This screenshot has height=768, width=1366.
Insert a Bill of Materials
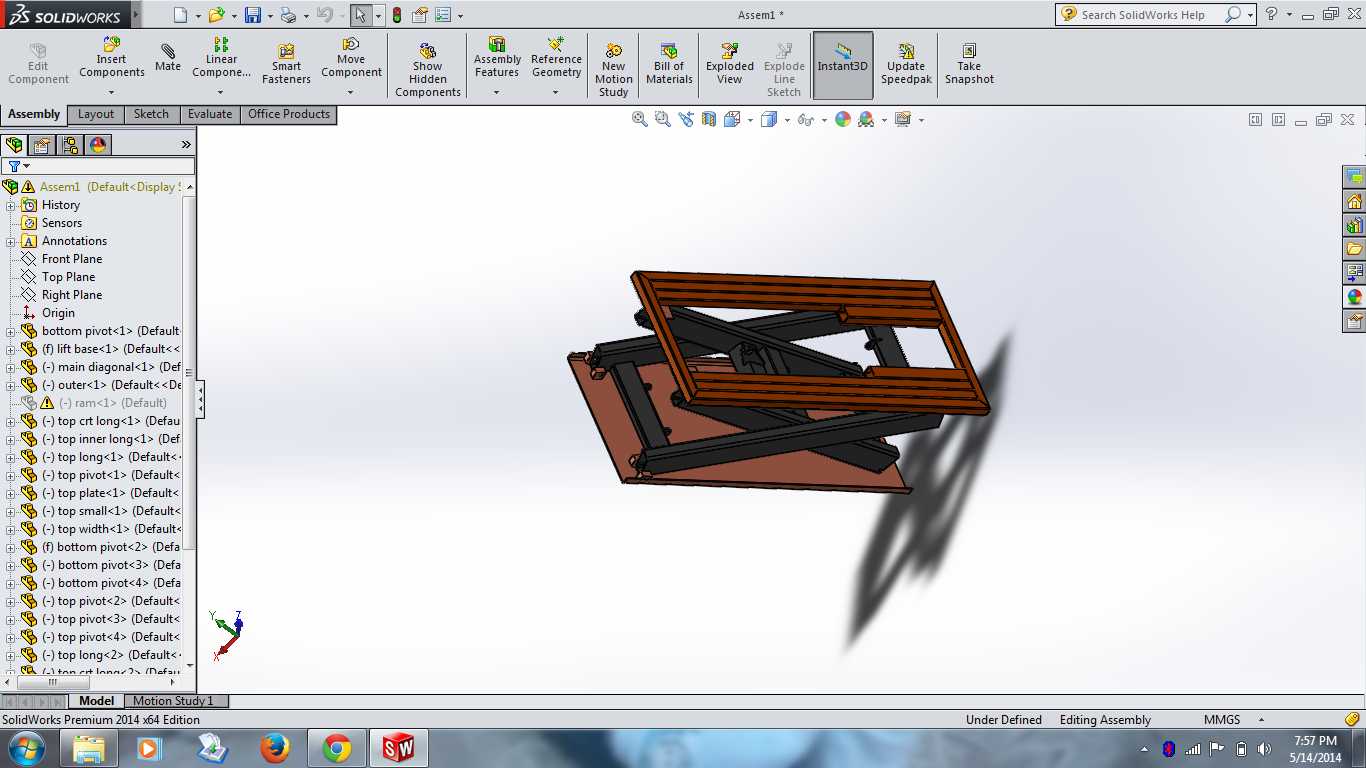[669, 65]
